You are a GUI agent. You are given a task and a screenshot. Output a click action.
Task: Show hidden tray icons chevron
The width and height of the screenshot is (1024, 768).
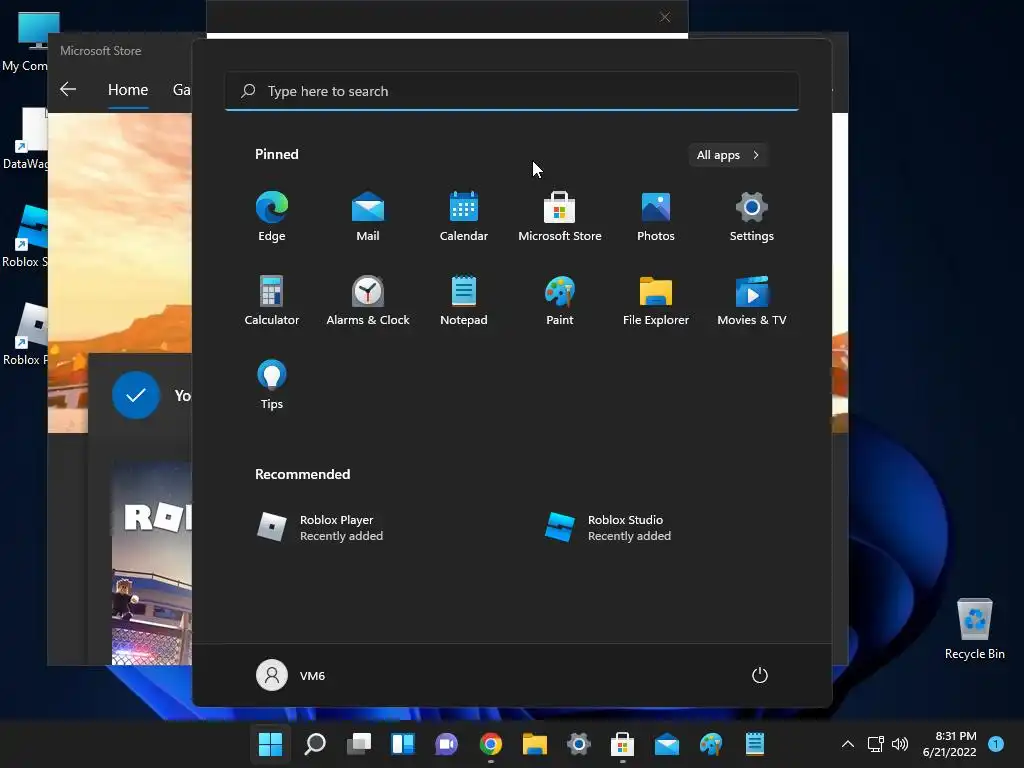[x=848, y=744]
